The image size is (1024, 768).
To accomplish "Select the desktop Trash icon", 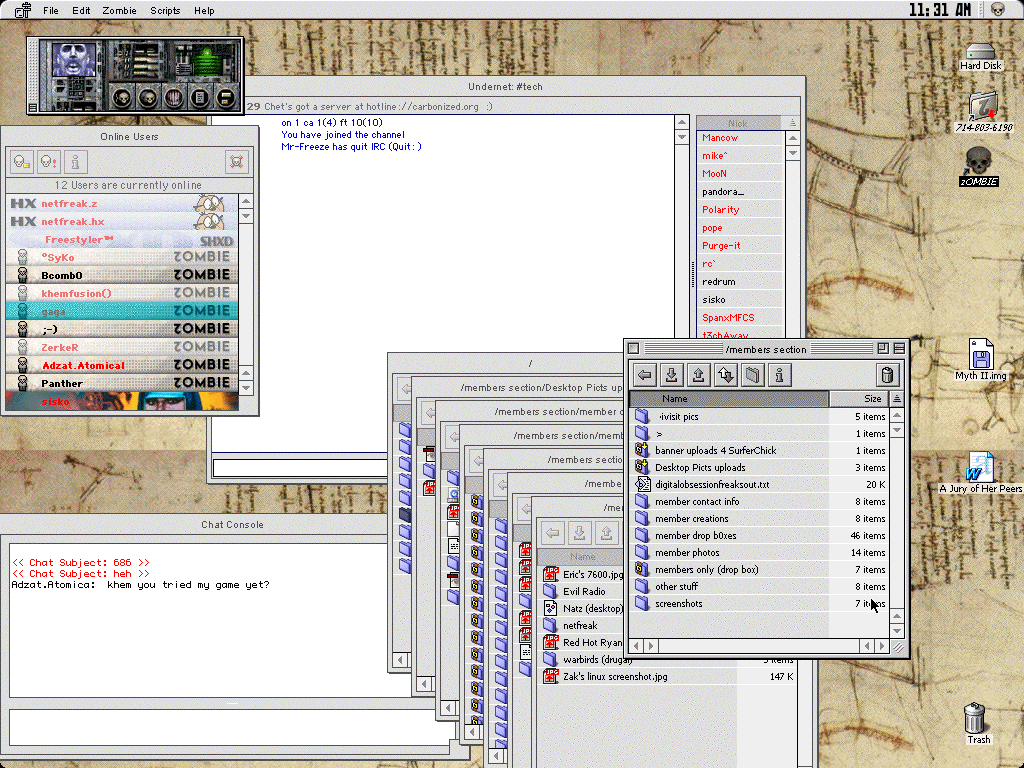I will click(x=976, y=724).
